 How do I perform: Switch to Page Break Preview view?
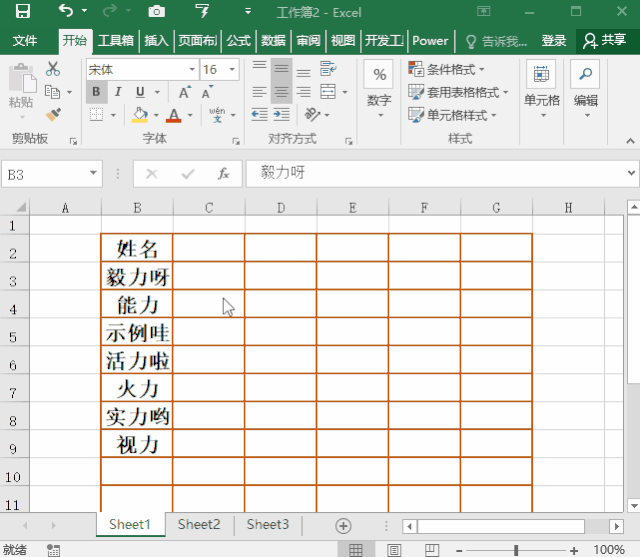click(x=432, y=550)
